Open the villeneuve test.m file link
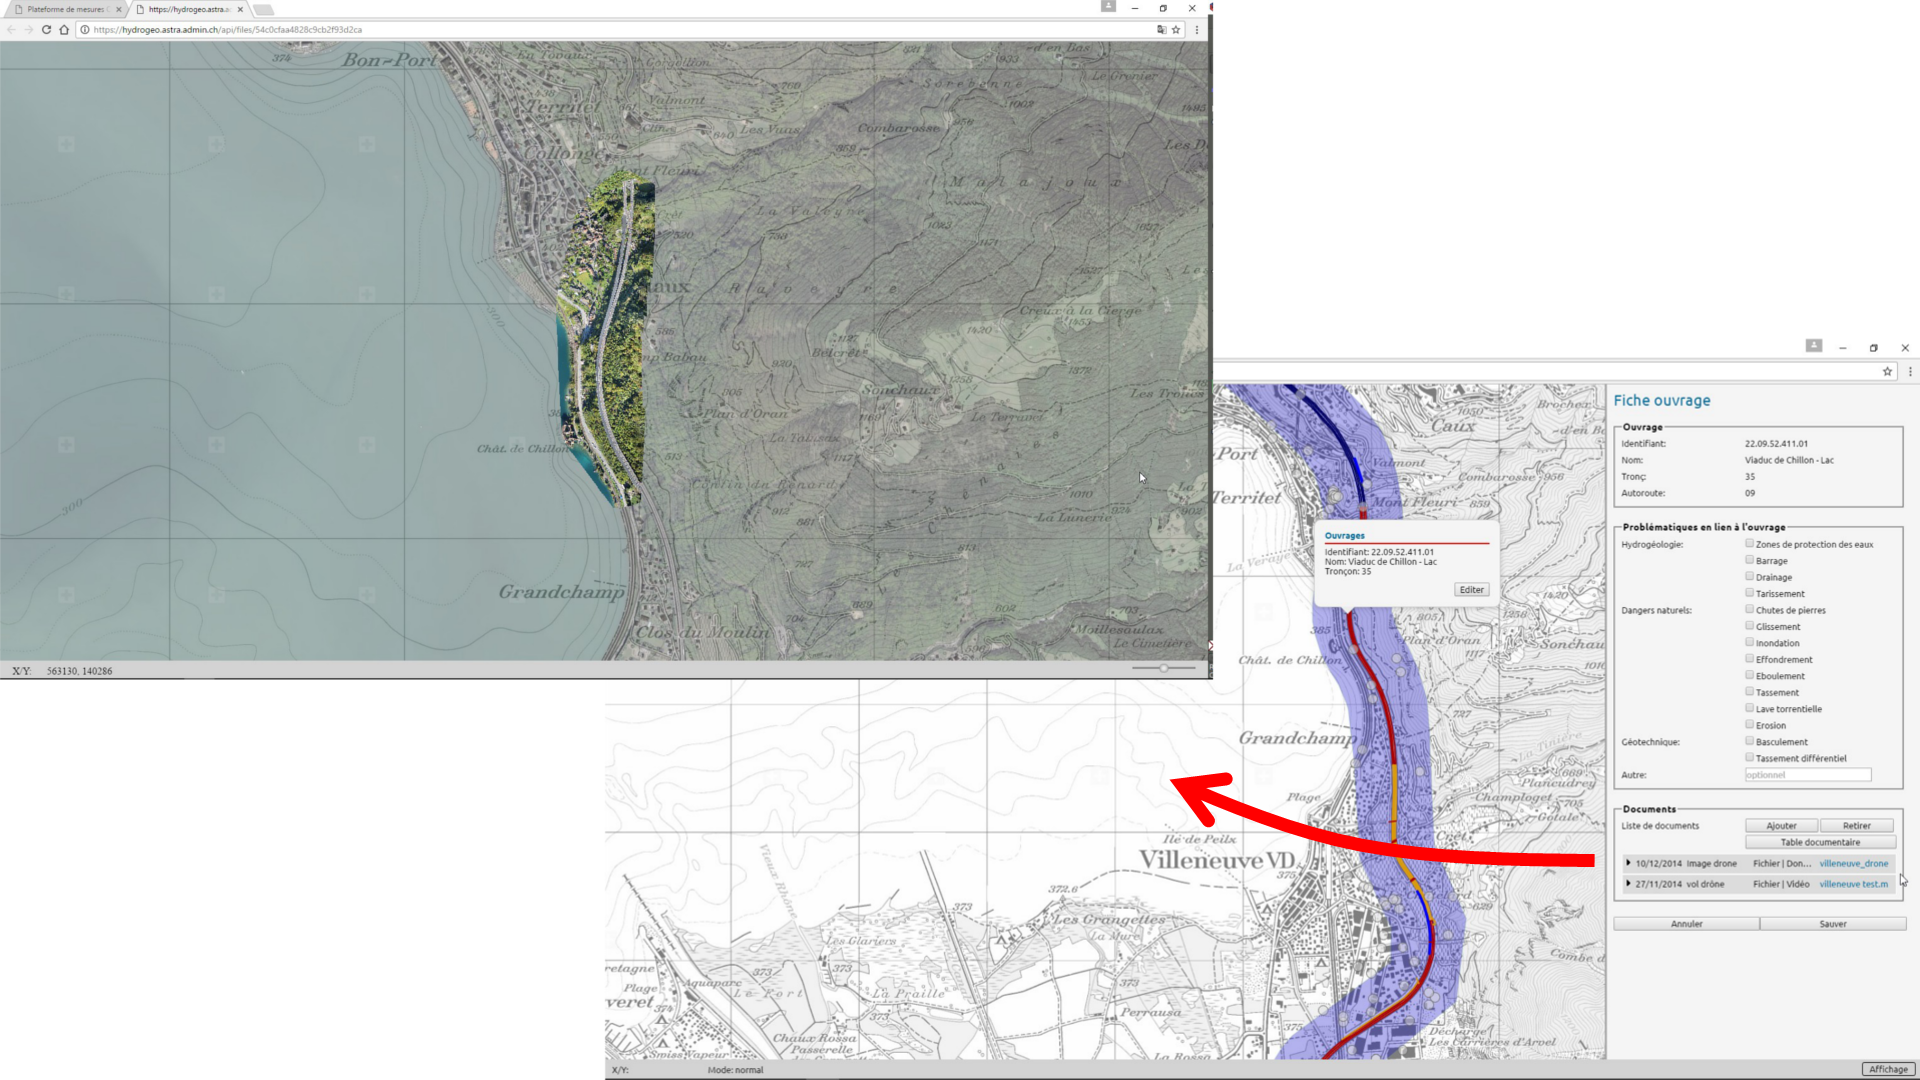The width and height of the screenshot is (1920, 1080). 1854,884
